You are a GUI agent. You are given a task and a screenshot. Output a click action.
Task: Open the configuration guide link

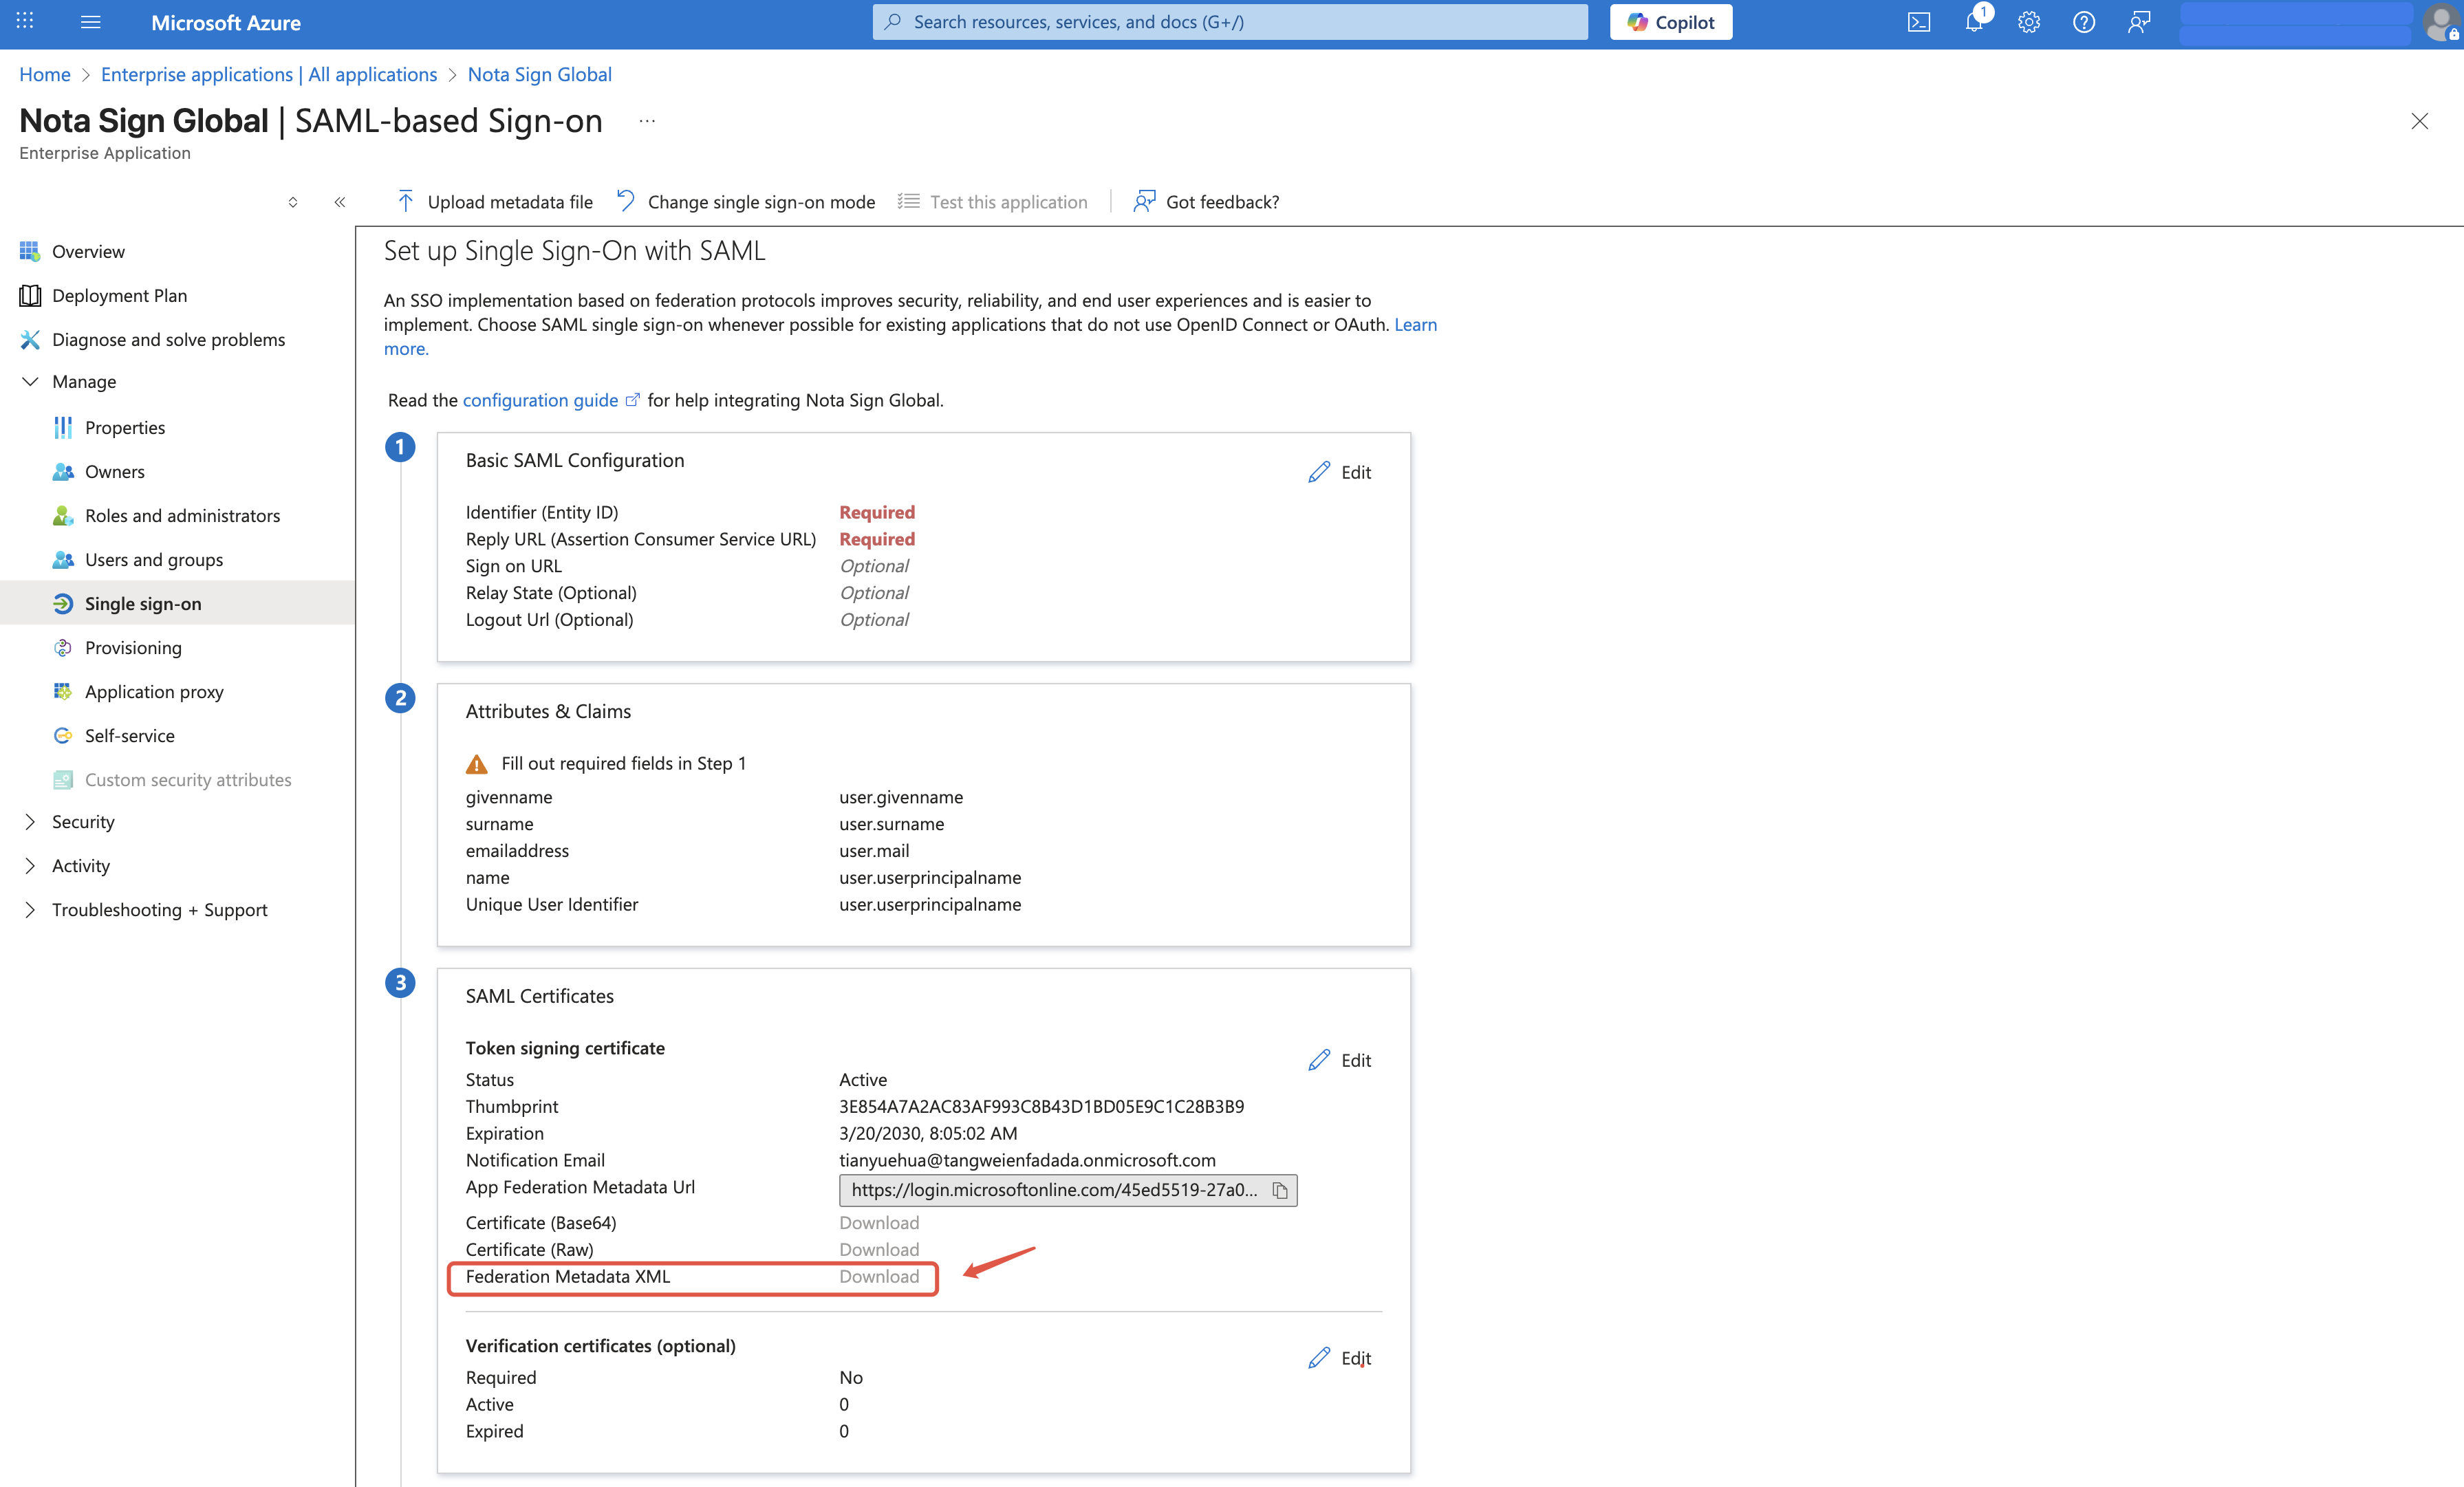point(540,400)
